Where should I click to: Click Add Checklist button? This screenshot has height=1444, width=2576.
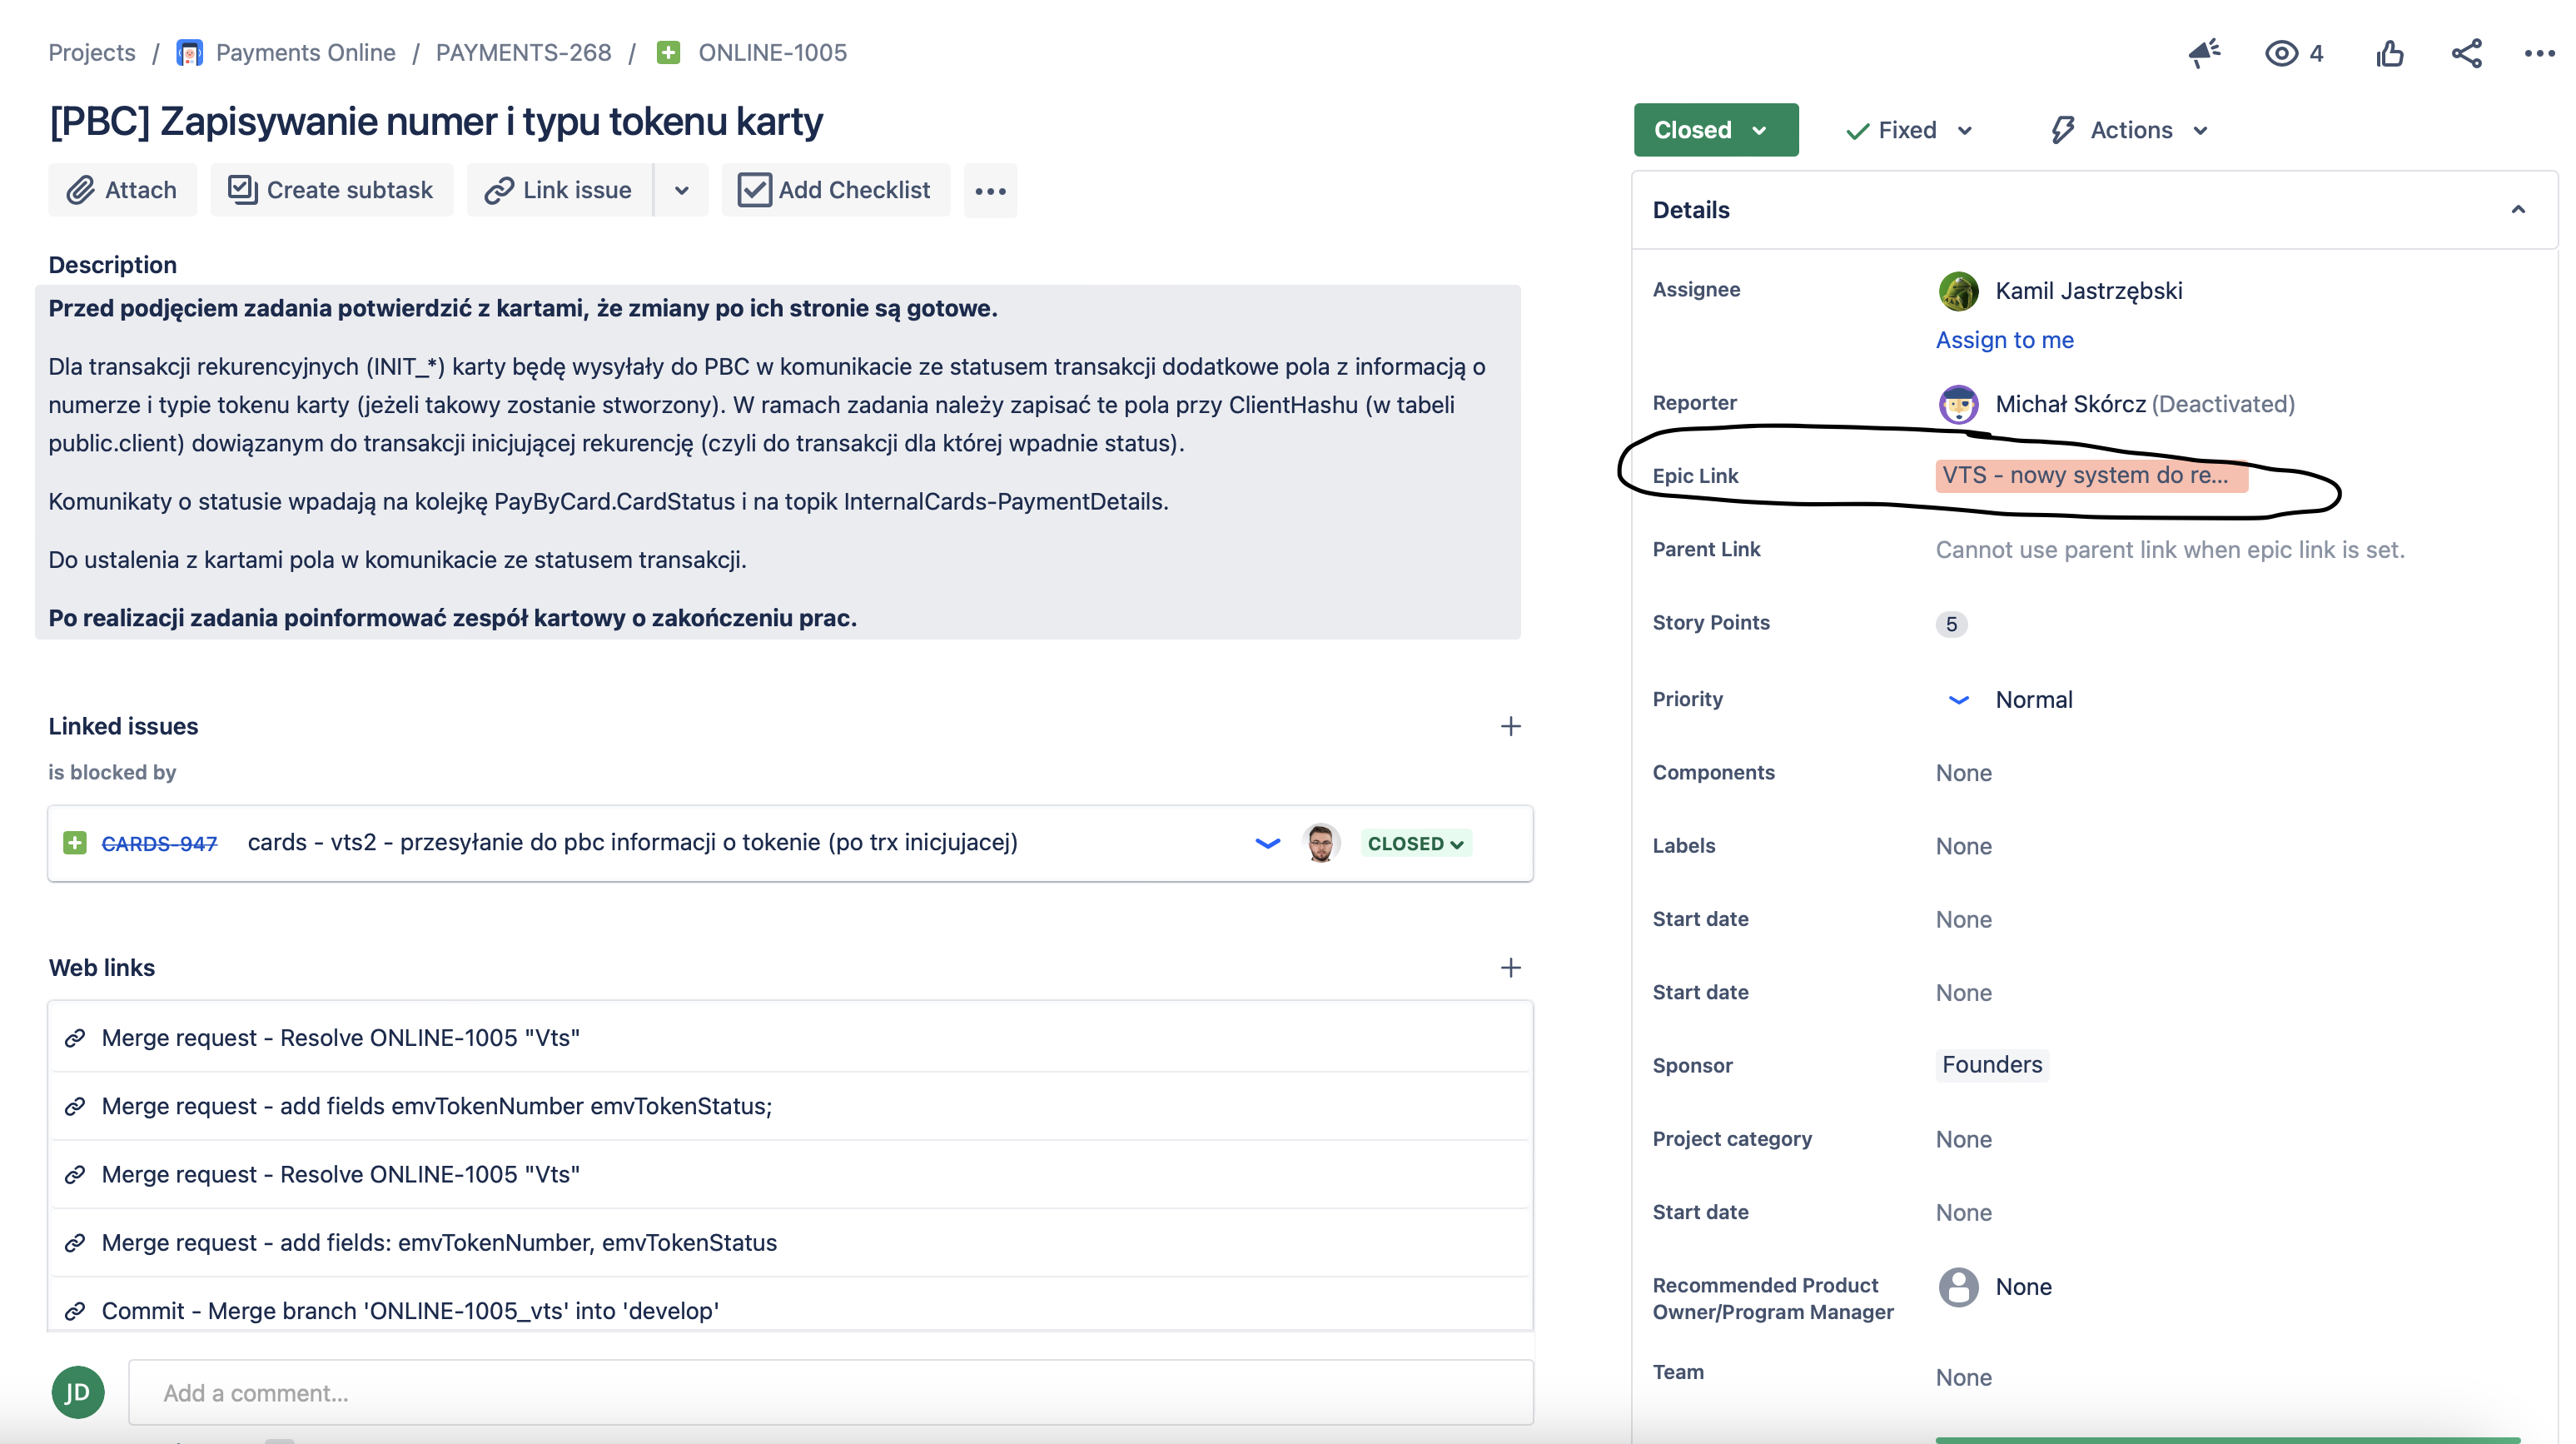point(835,190)
